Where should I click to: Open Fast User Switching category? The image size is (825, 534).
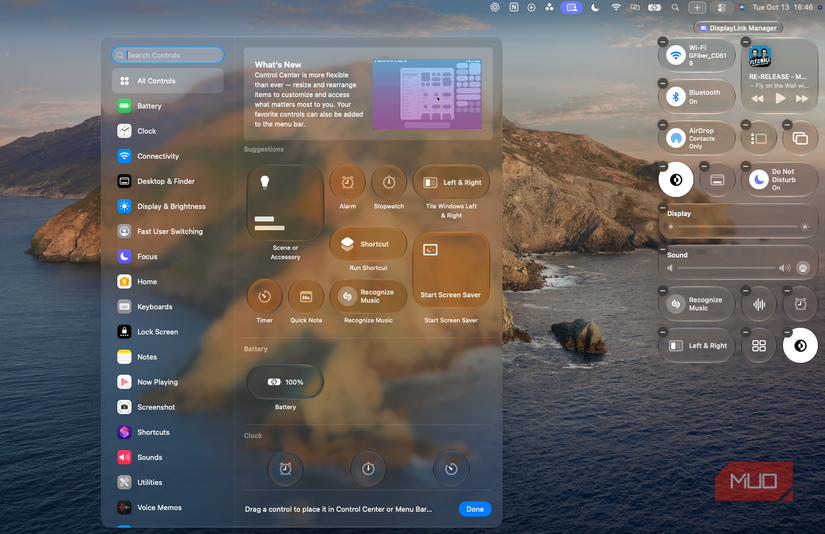coord(167,231)
